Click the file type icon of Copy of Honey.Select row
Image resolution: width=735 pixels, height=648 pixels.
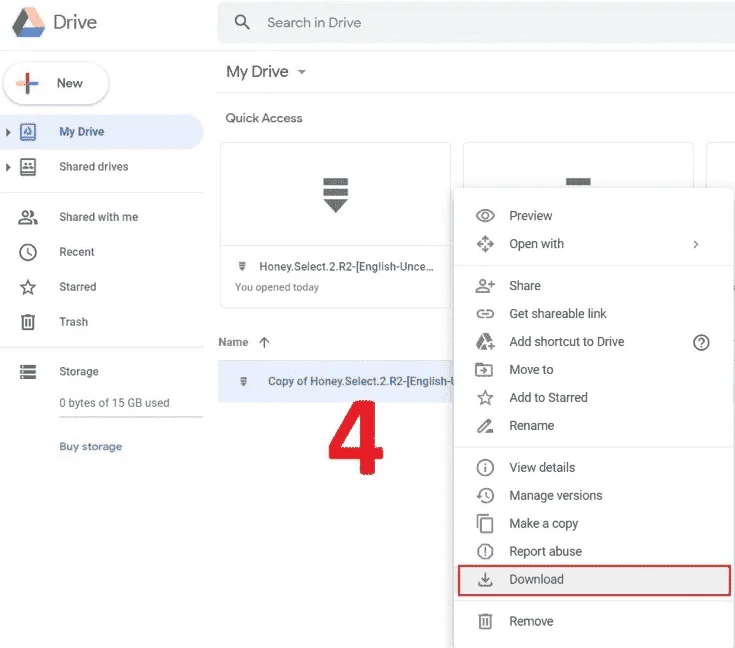[x=243, y=381]
